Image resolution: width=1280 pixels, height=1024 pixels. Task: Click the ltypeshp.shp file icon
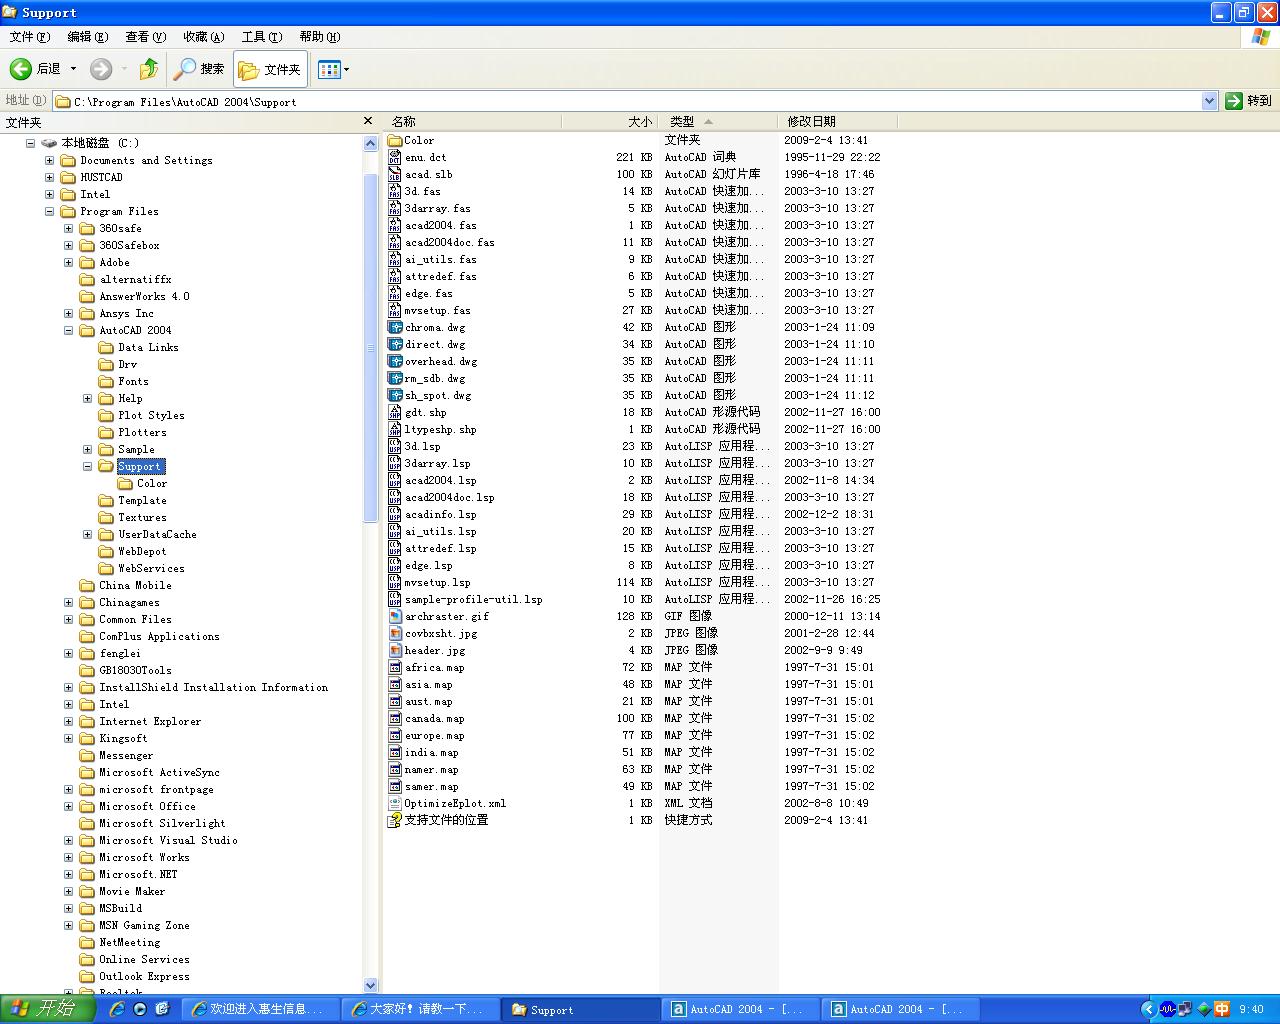(394, 429)
